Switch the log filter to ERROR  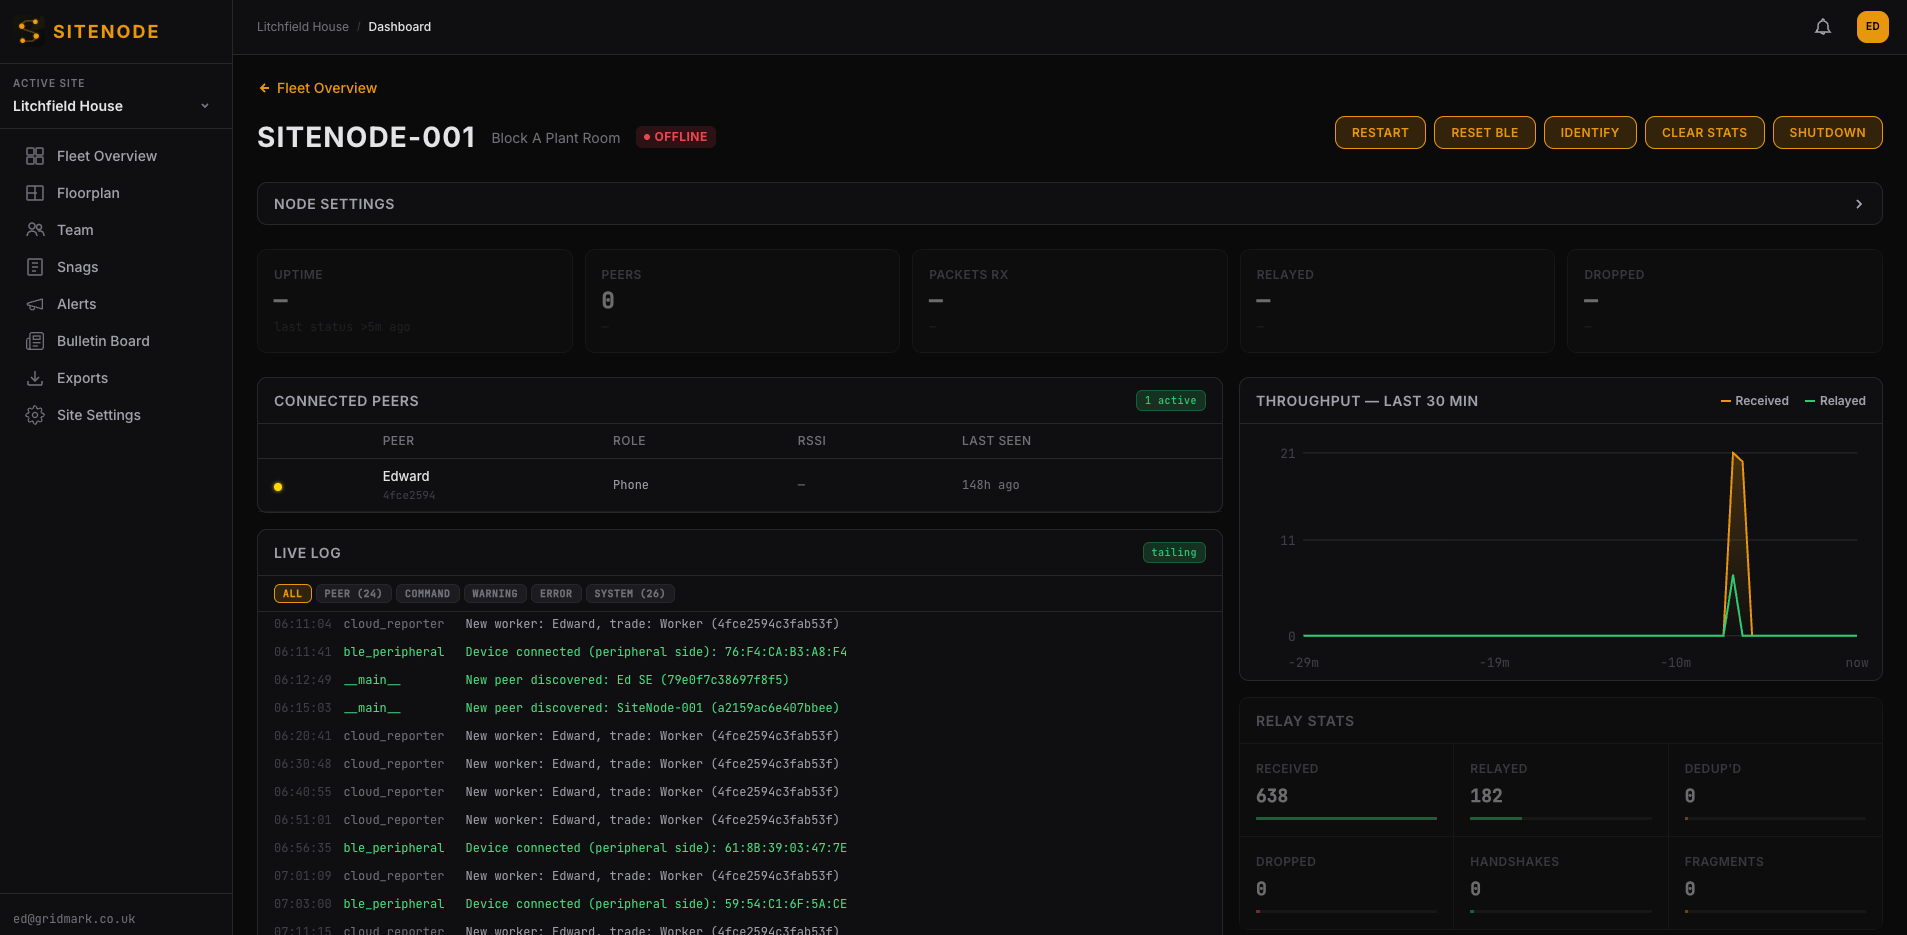[556, 593]
